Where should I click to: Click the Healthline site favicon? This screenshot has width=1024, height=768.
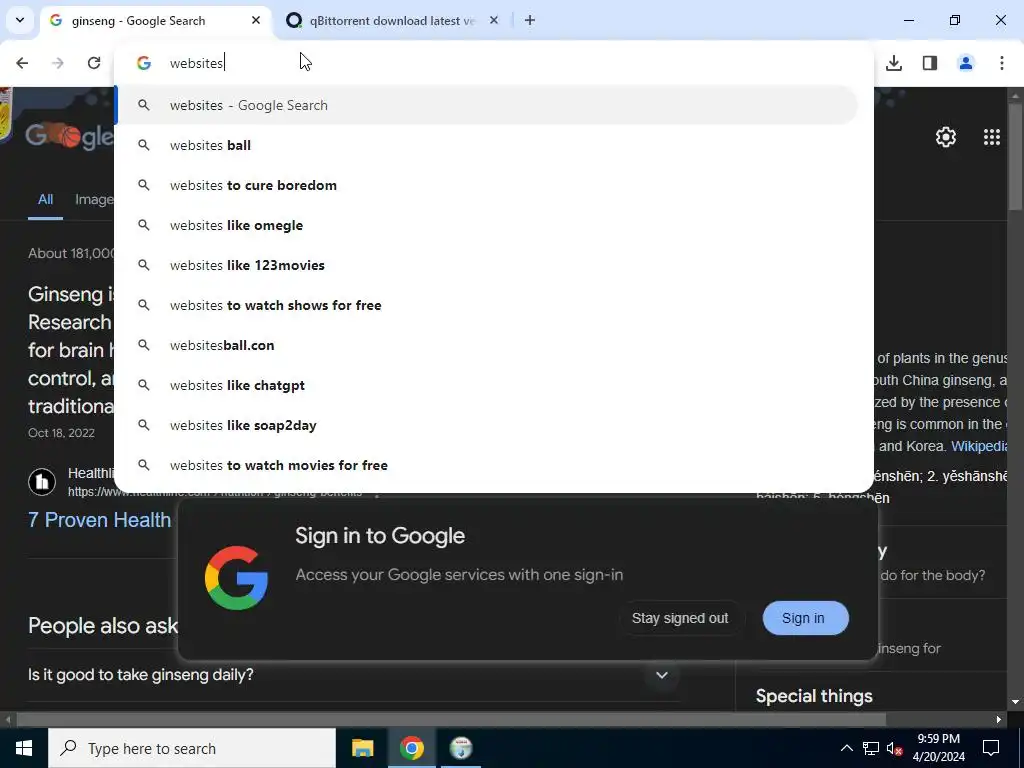(x=42, y=482)
